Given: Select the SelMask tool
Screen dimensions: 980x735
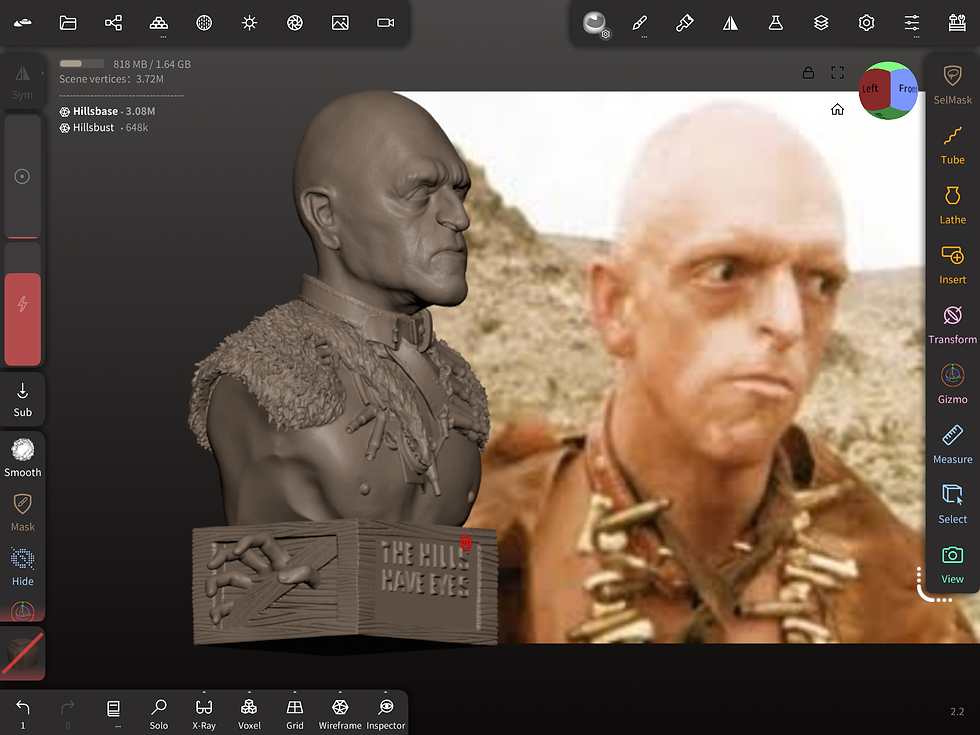Looking at the screenshot, I should click(952, 84).
